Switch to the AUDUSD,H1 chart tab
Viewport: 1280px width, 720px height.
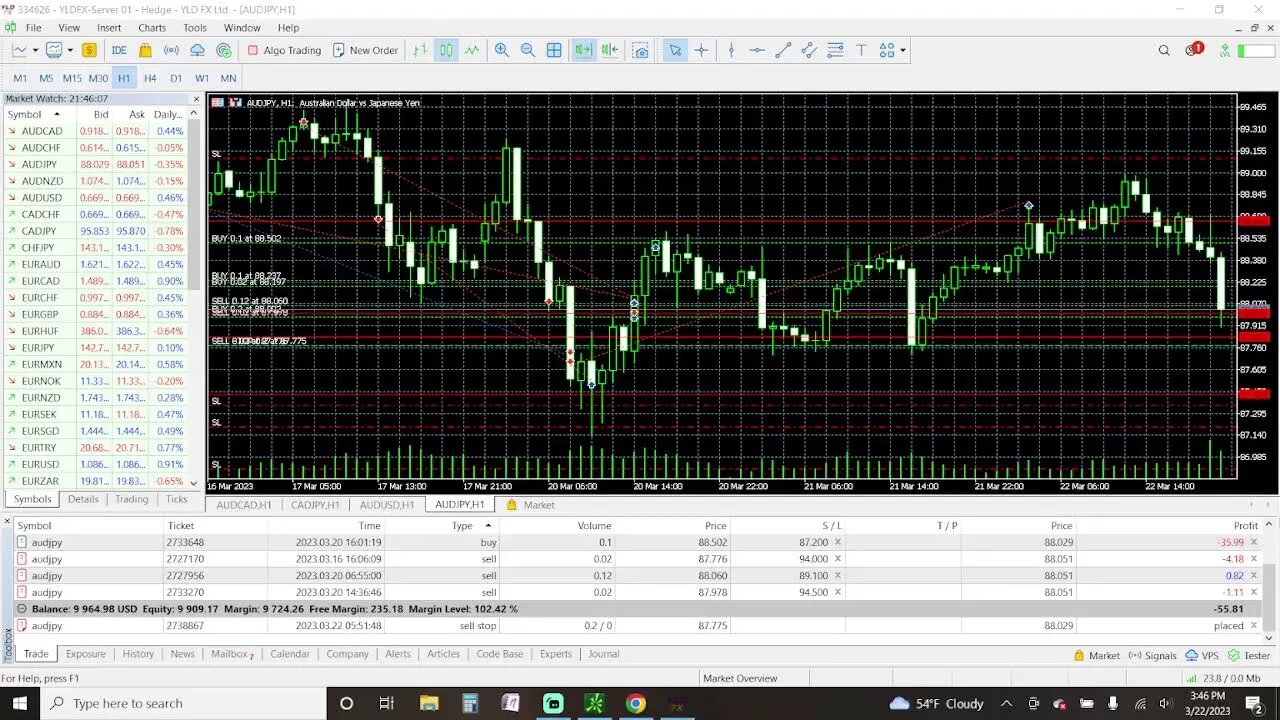[x=386, y=505]
